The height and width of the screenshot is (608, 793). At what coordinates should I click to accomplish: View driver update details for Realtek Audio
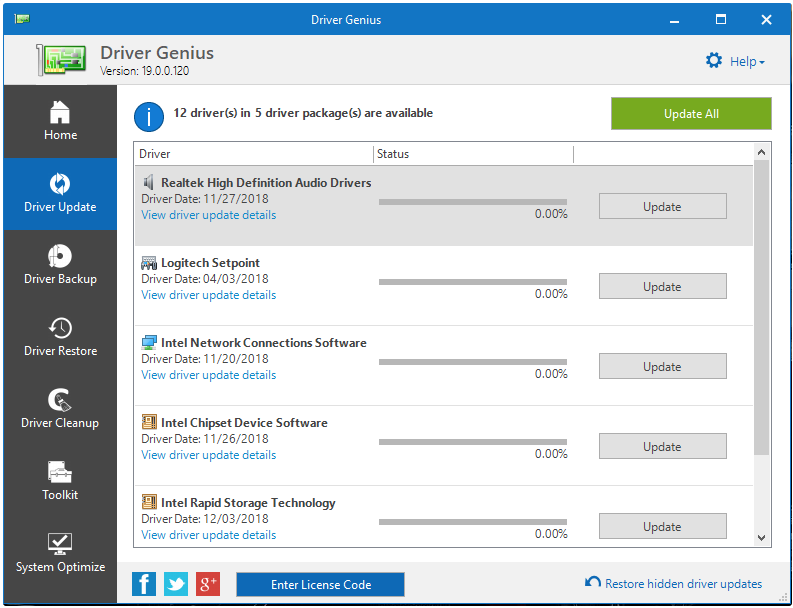pyautogui.click(x=208, y=215)
